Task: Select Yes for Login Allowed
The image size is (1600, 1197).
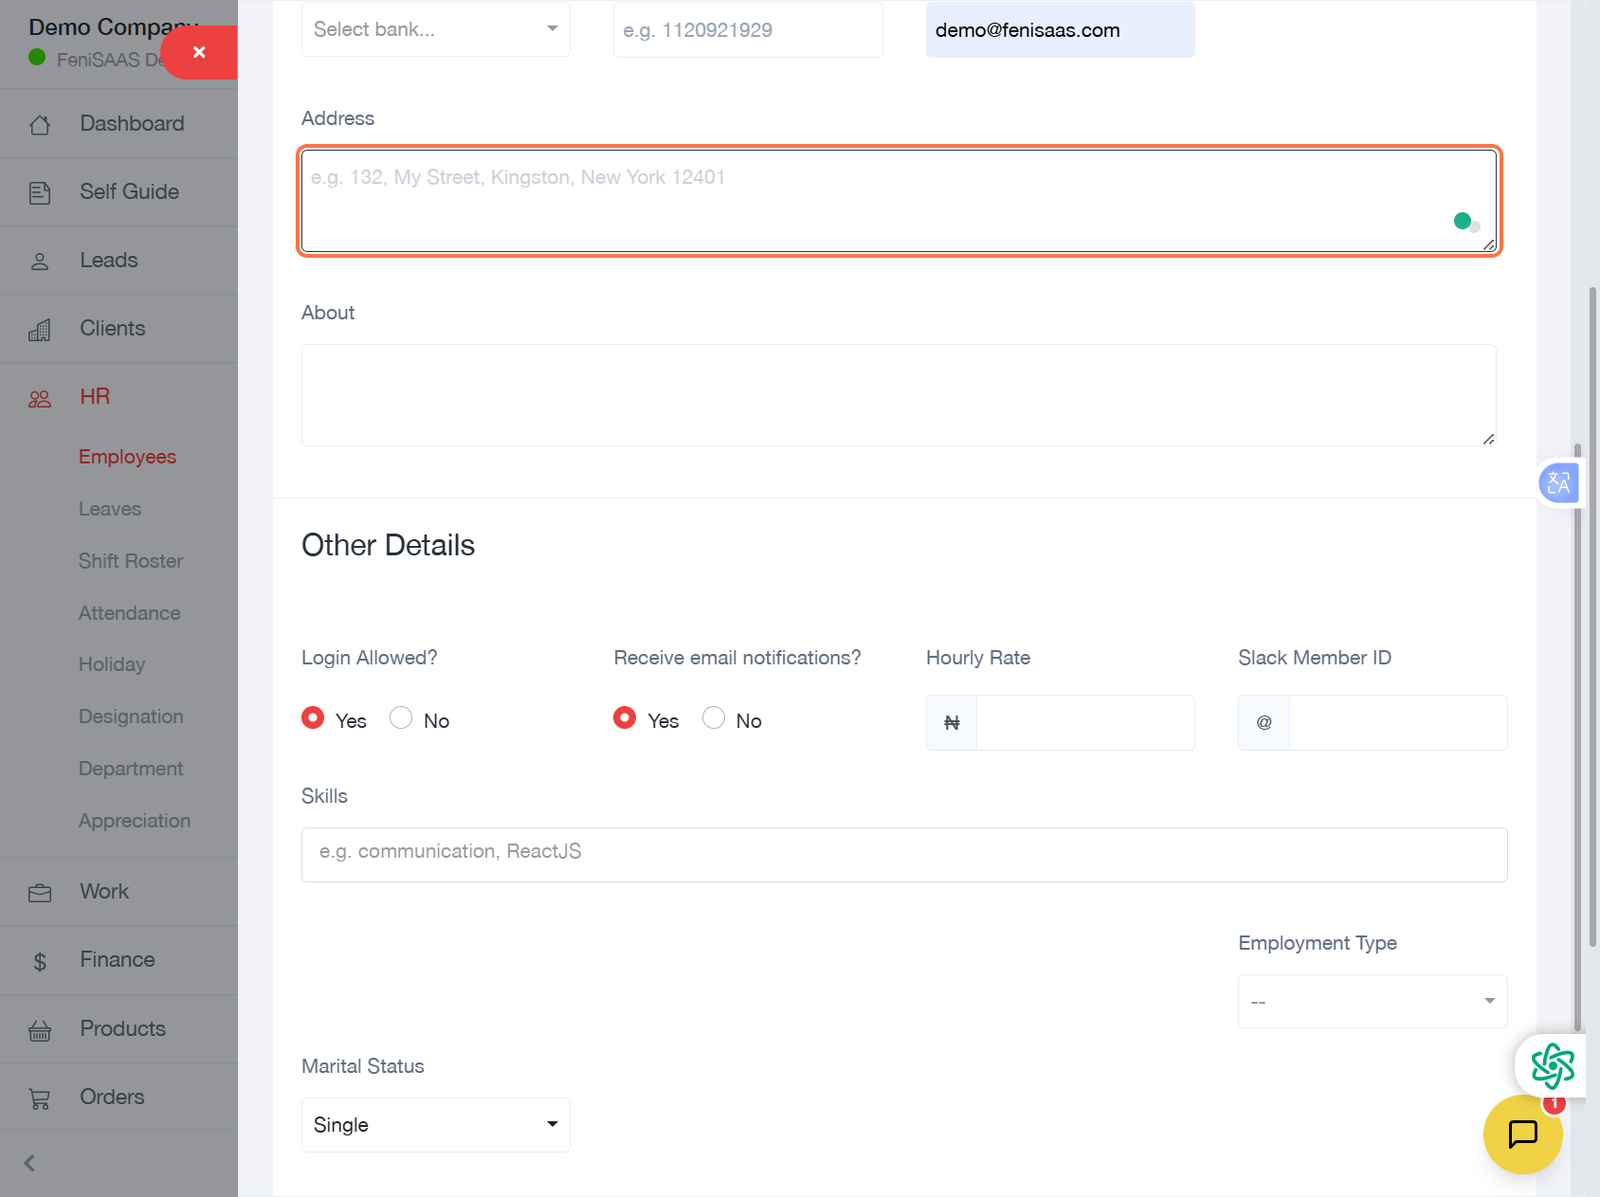Action: pyautogui.click(x=313, y=718)
